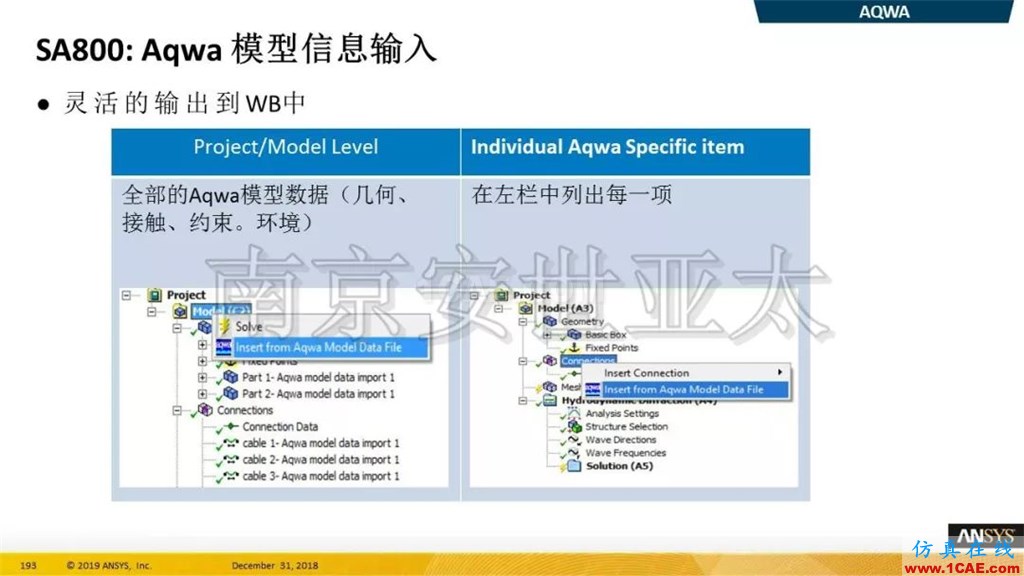
Task: Collapse the Project node in right tree
Action: tap(474, 295)
